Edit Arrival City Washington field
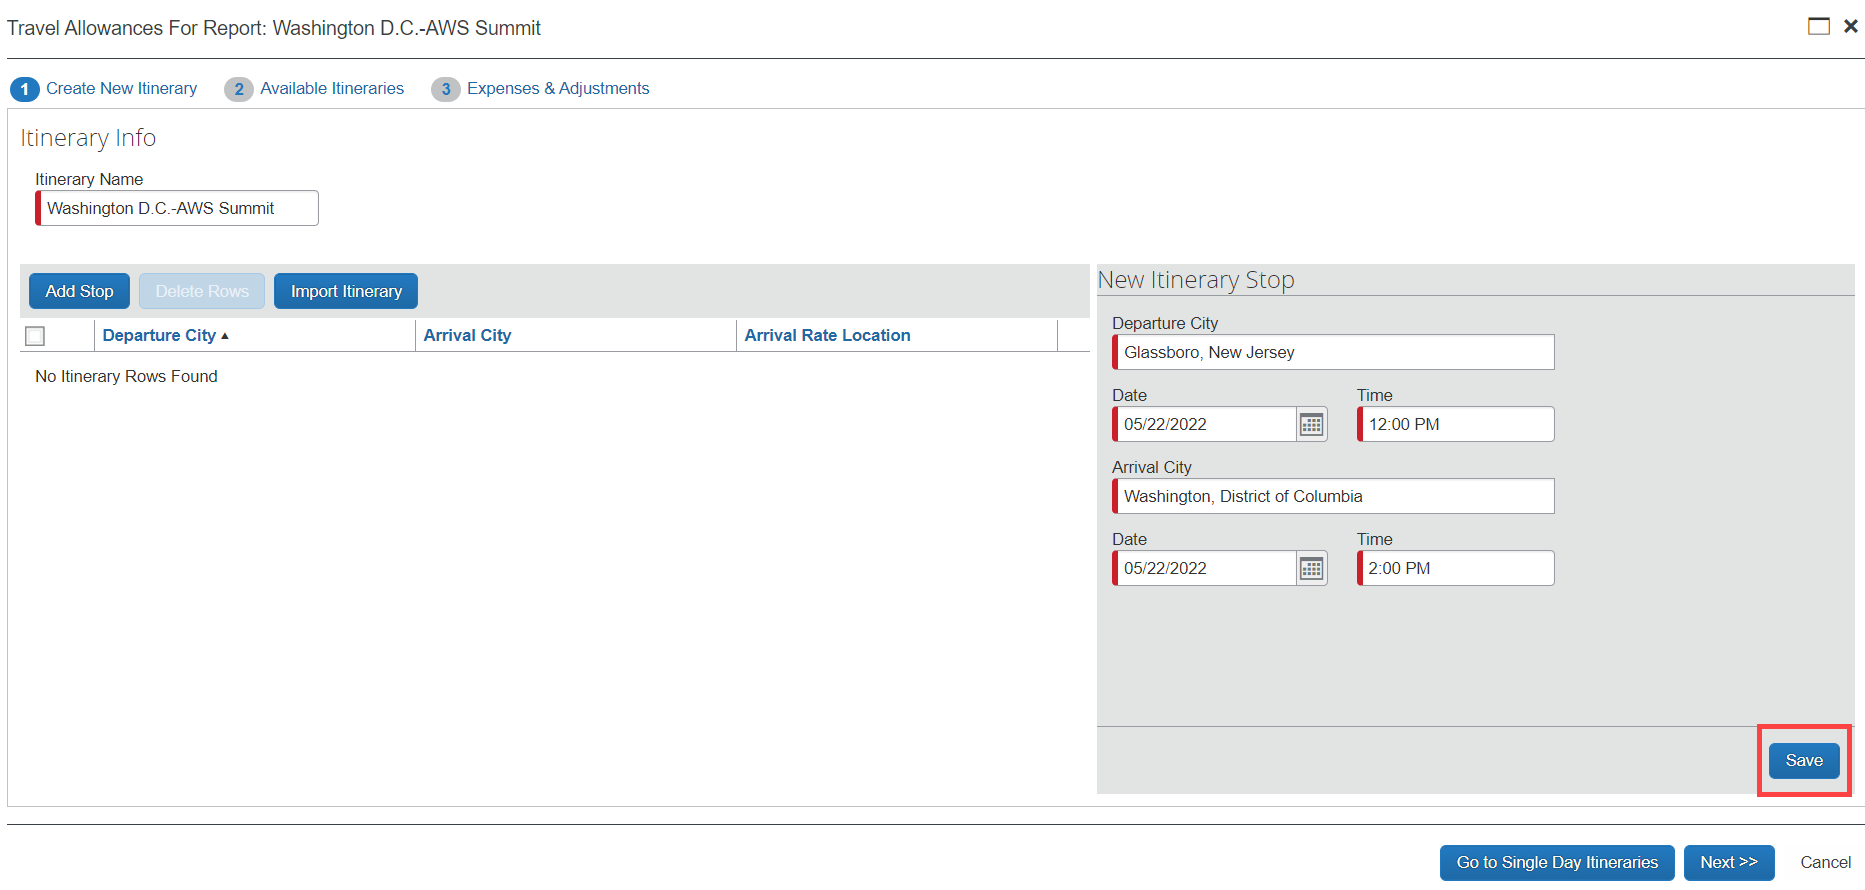Screen dimensions: 1865x890 pyautogui.click(x=1333, y=496)
